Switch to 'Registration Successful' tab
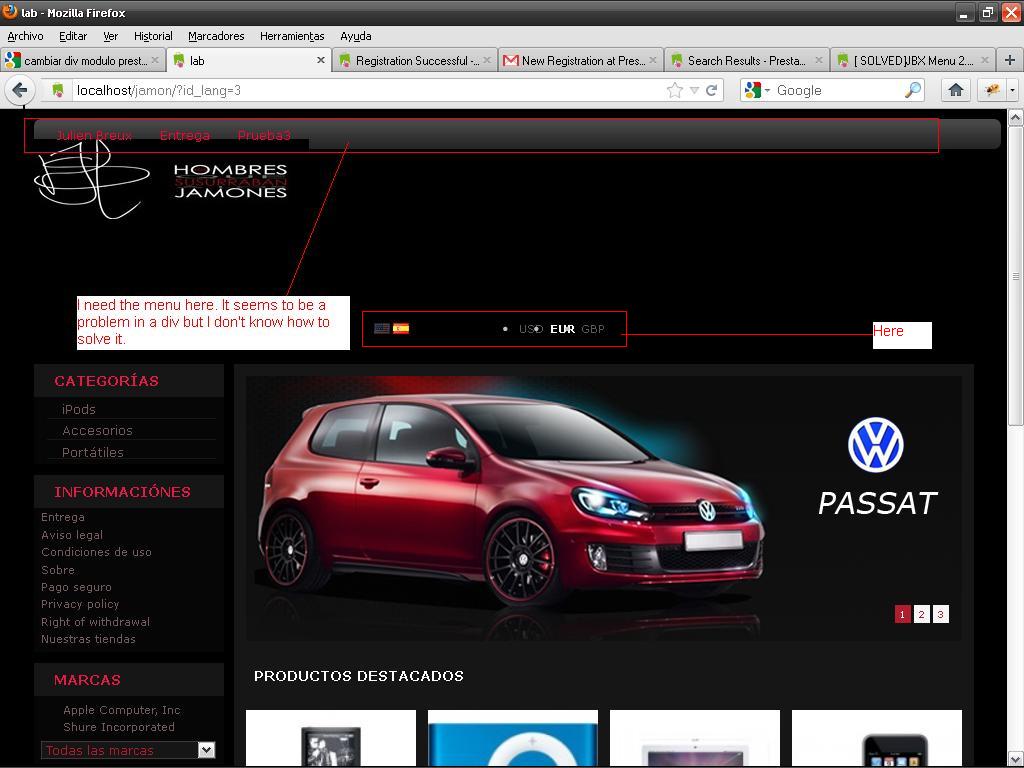Viewport: 1024px width, 768px height. coord(414,61)
